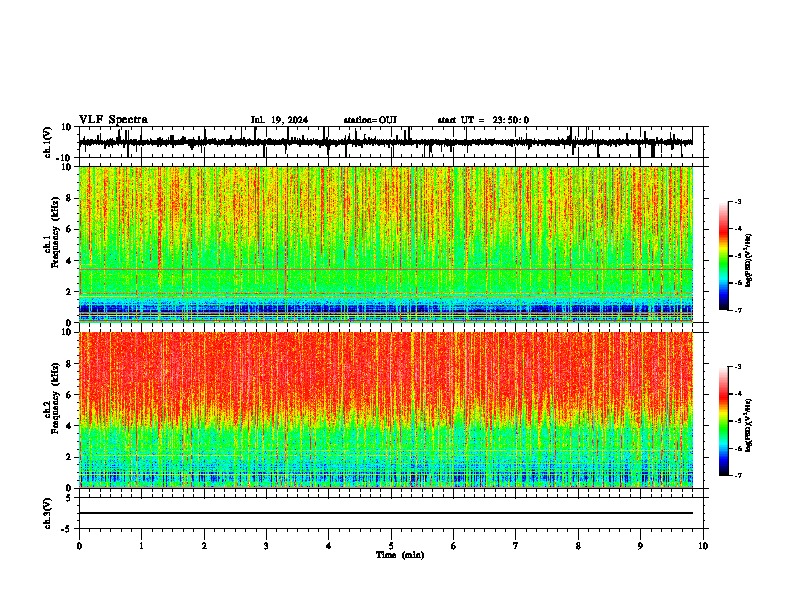The width and height of the screenshot is (792, 612).
Task: Click the "ch.1(V)" waveform axis label
Action: [48, 142]
